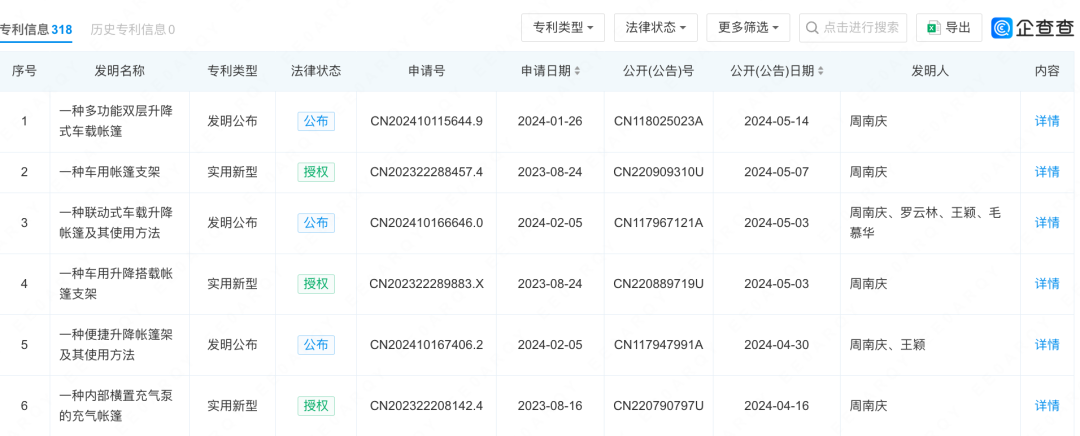
Task: Click publication number CN117947991A
Action: coord(658,344)
